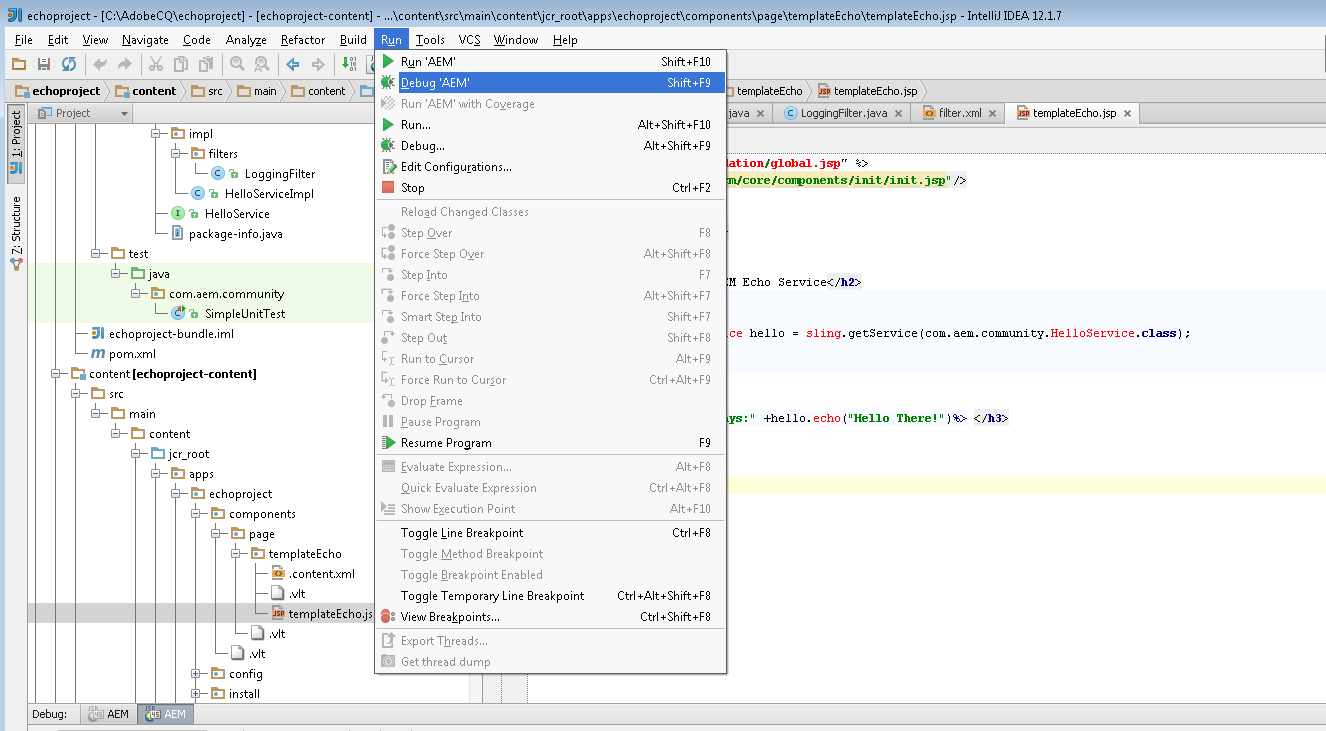Select the HelloService interface in the tree
Image resolution: width=1326 pixels, height=731 pixels.
click(237, 214)
